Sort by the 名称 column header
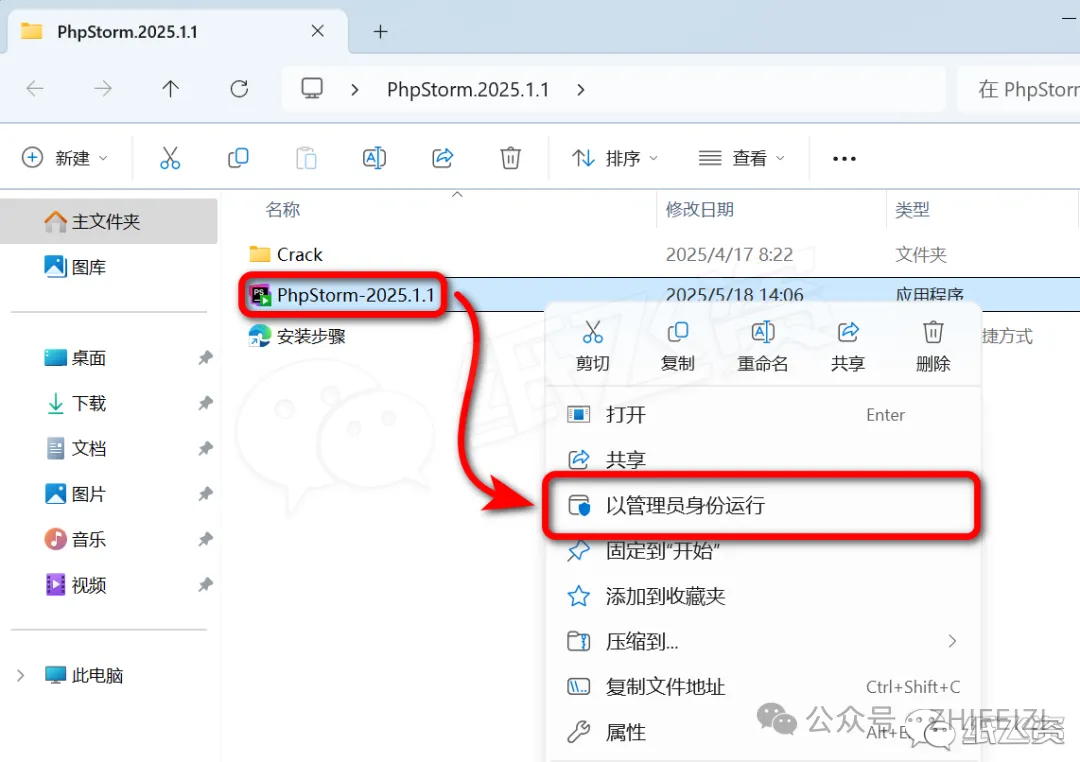The width and height of the screenshot is (1080, 762). 283,209
